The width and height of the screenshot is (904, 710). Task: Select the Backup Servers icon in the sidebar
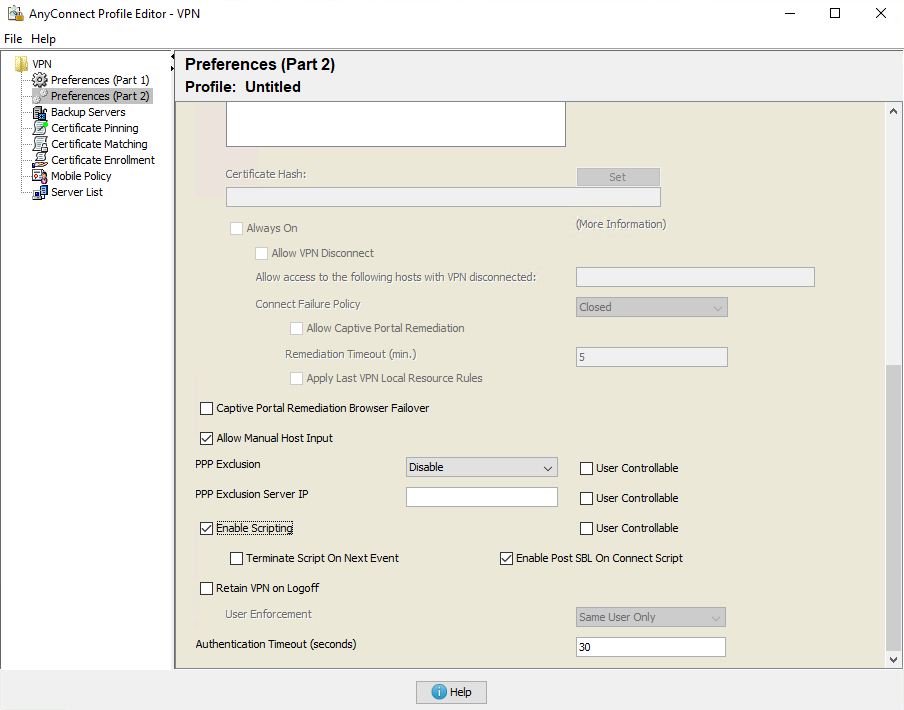pos(40,112)
